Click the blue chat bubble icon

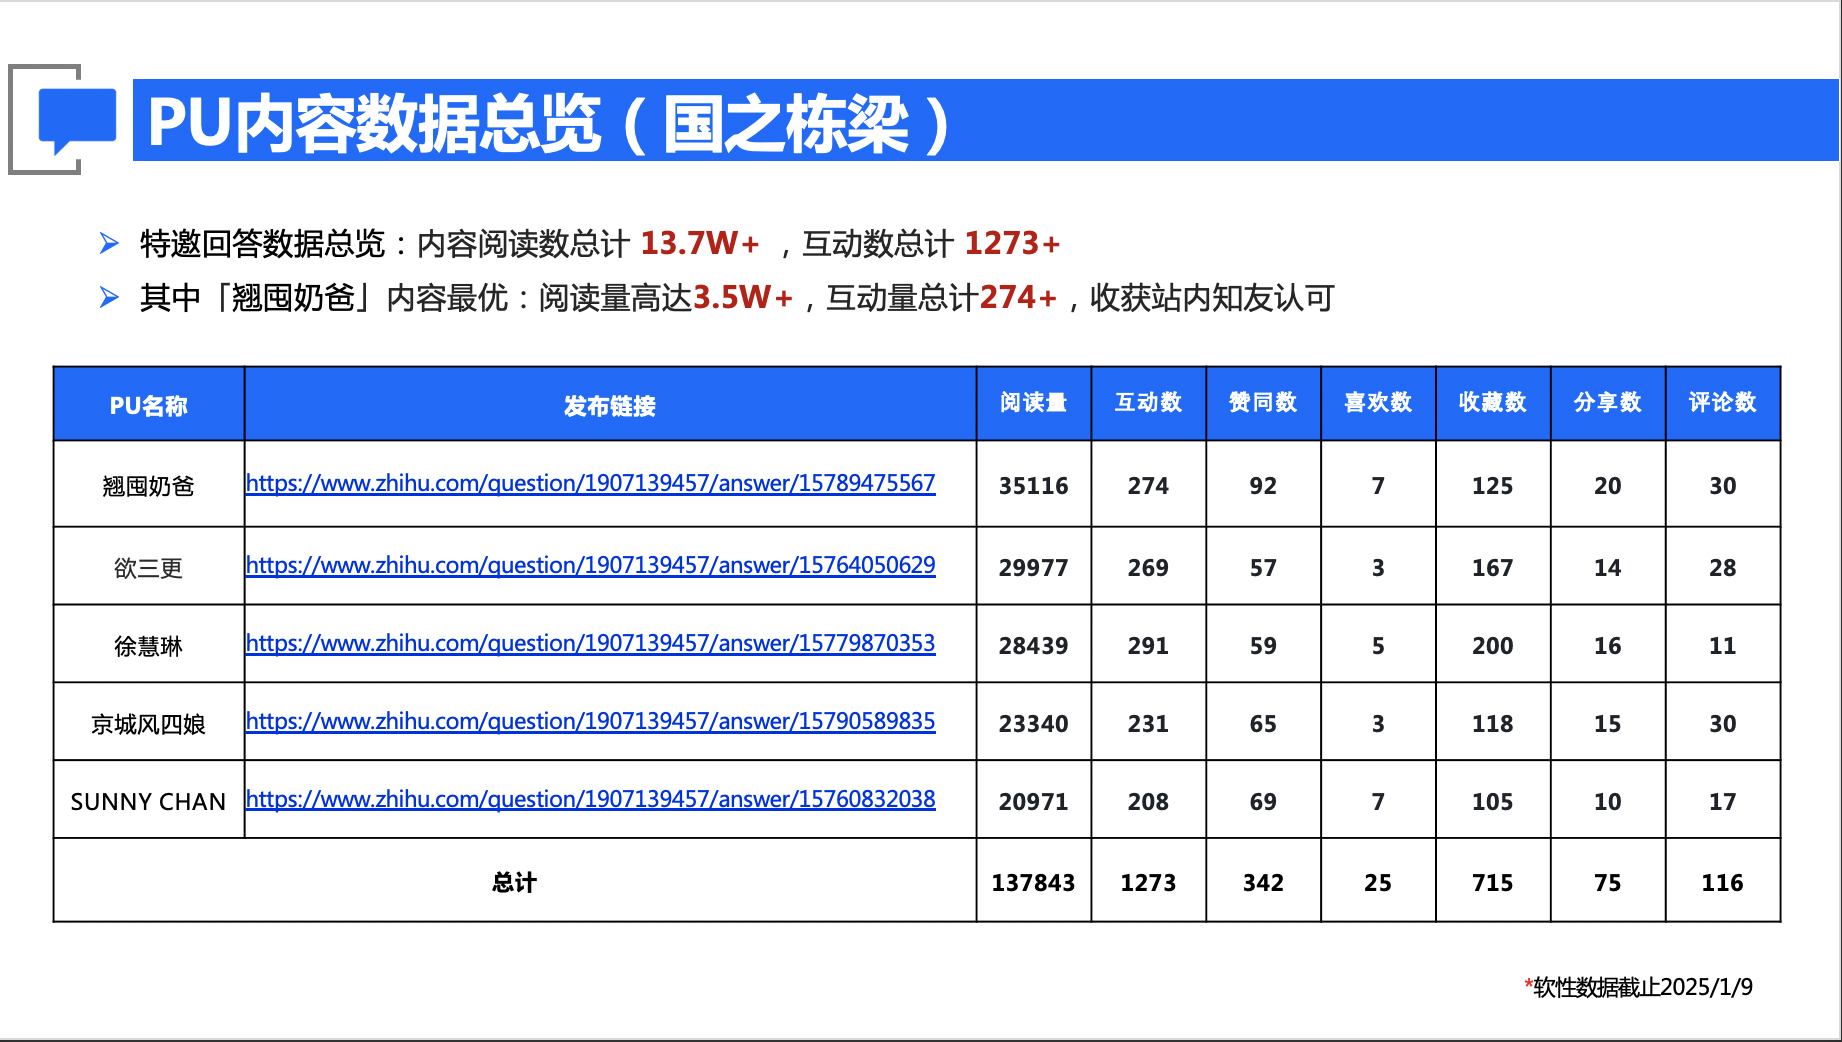point(76,119)
